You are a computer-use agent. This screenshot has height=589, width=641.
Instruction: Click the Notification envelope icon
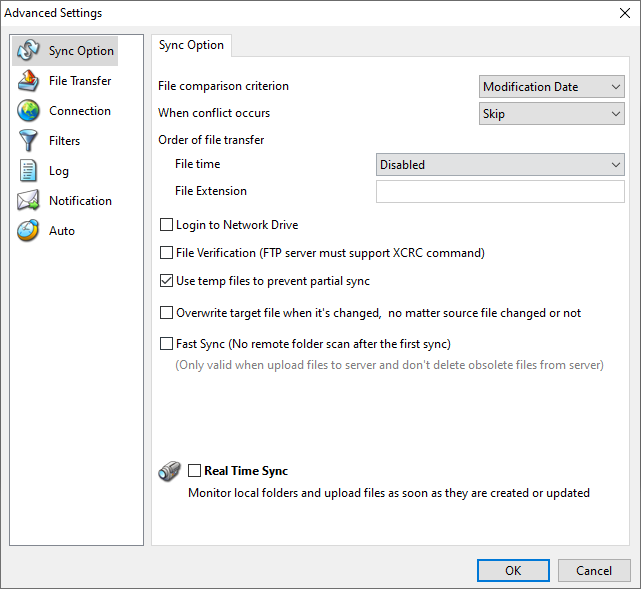[29, 201]
